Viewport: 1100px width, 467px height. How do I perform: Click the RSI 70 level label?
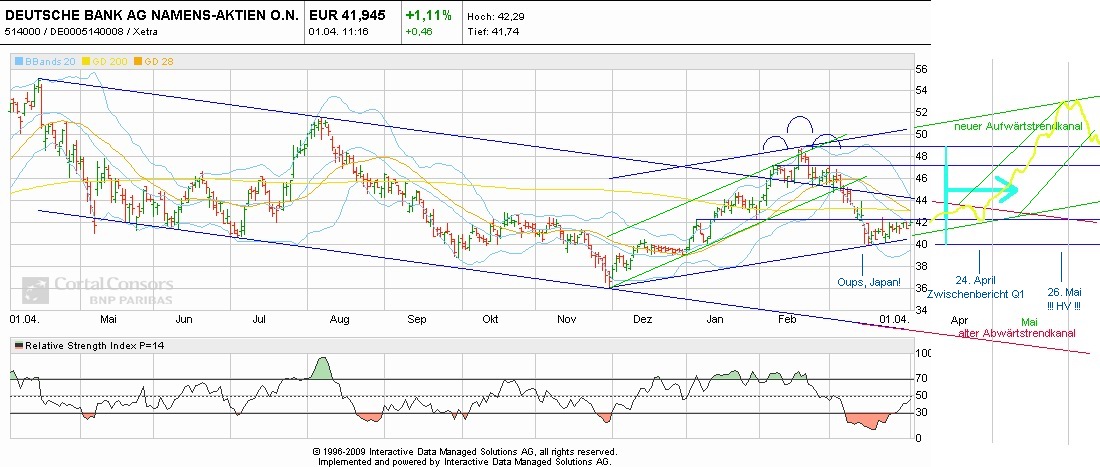coord(923,379)
